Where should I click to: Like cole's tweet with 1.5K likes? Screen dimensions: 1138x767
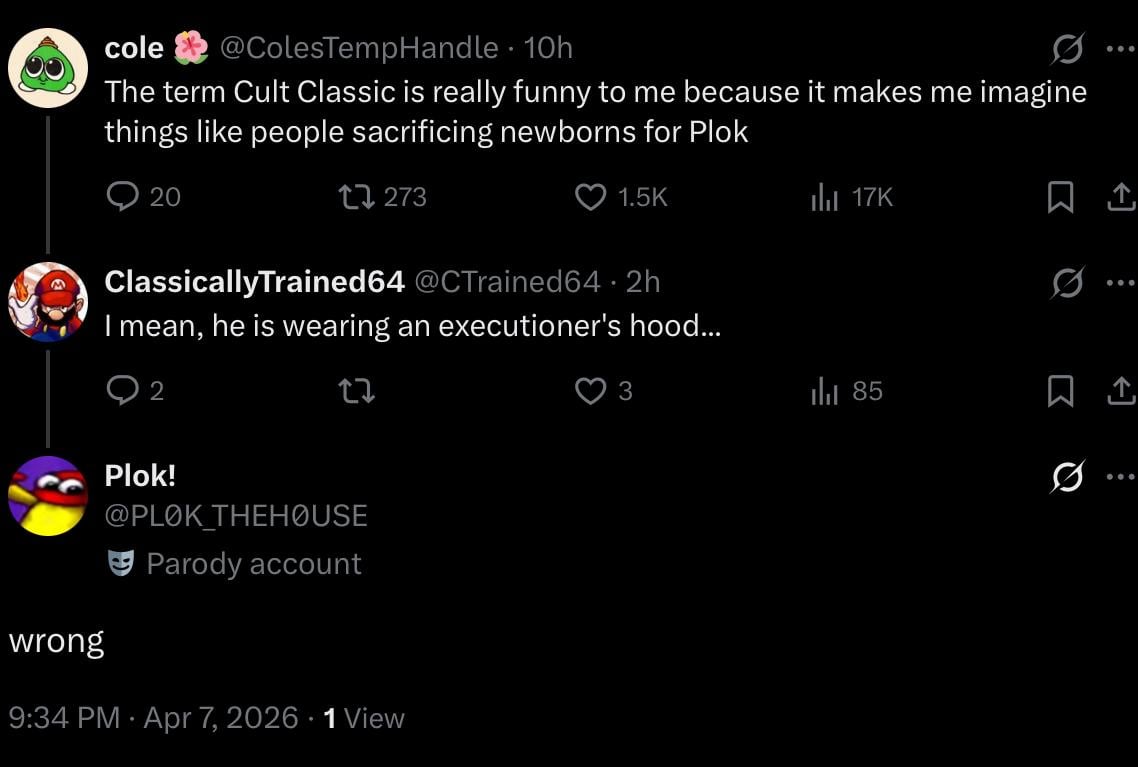click(591, 197)
